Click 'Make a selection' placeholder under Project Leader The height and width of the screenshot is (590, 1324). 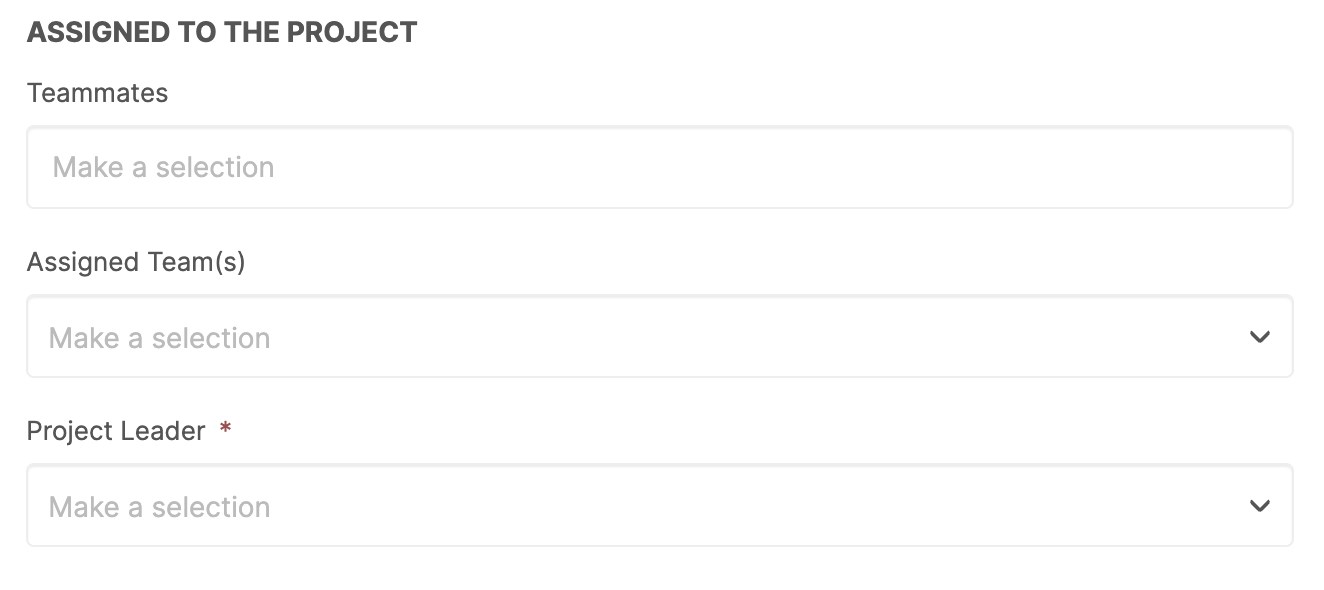159,507
